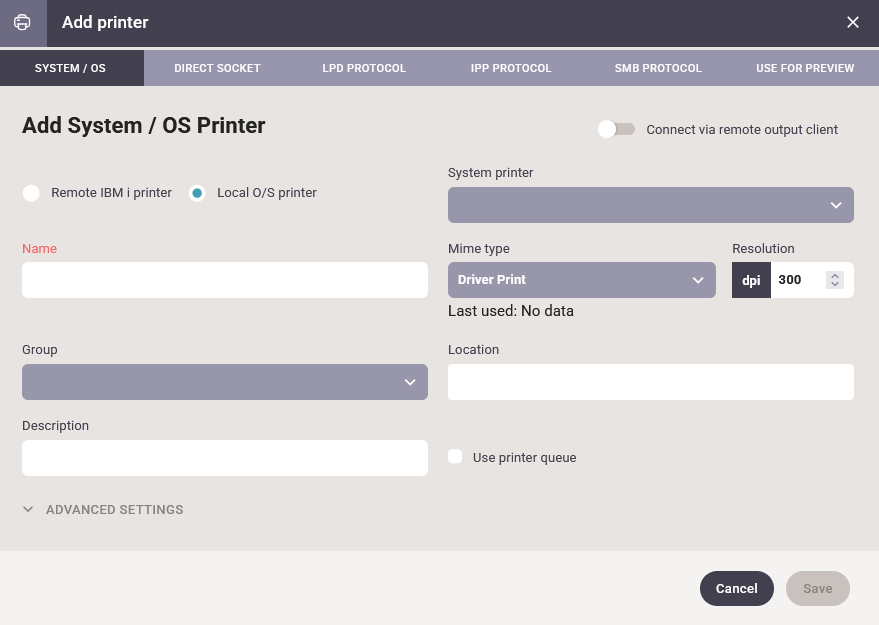Go to the IPP Protocol tab
This screenshot has height=625, width=879.
(x=511, y=68)
